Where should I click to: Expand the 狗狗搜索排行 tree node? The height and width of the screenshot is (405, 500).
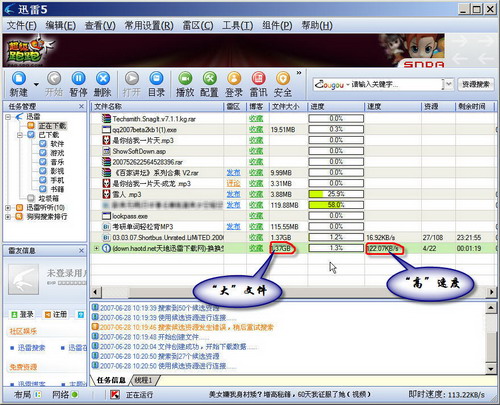[x=8, y=217]
